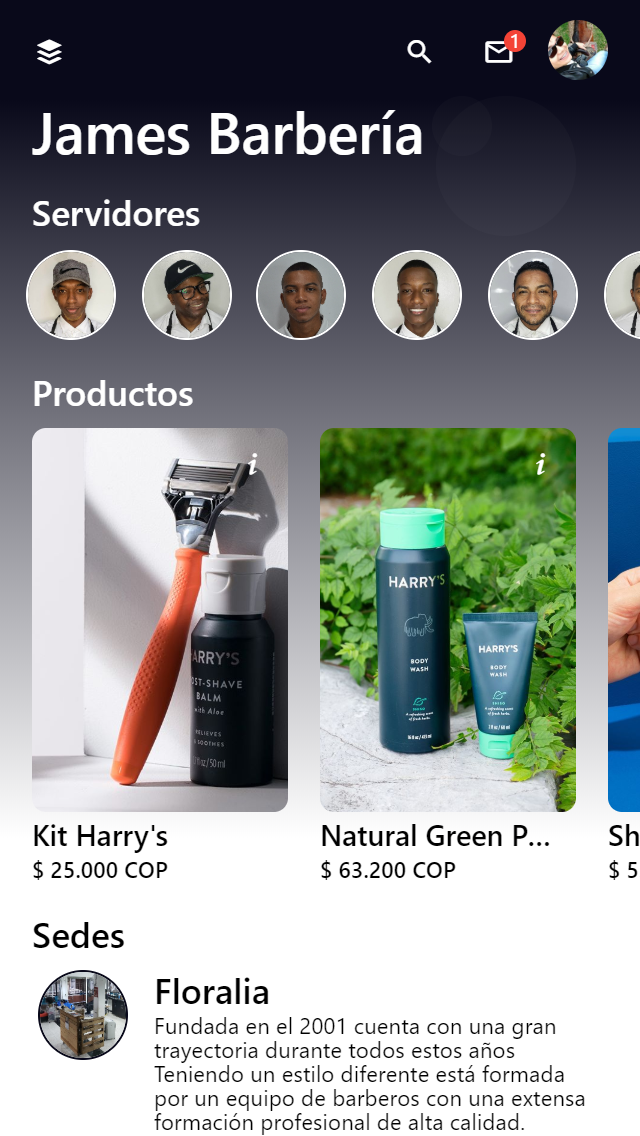Select the barber wearing gray Nike cap
Screen dimensions: 640x1136
pos(71,295)
